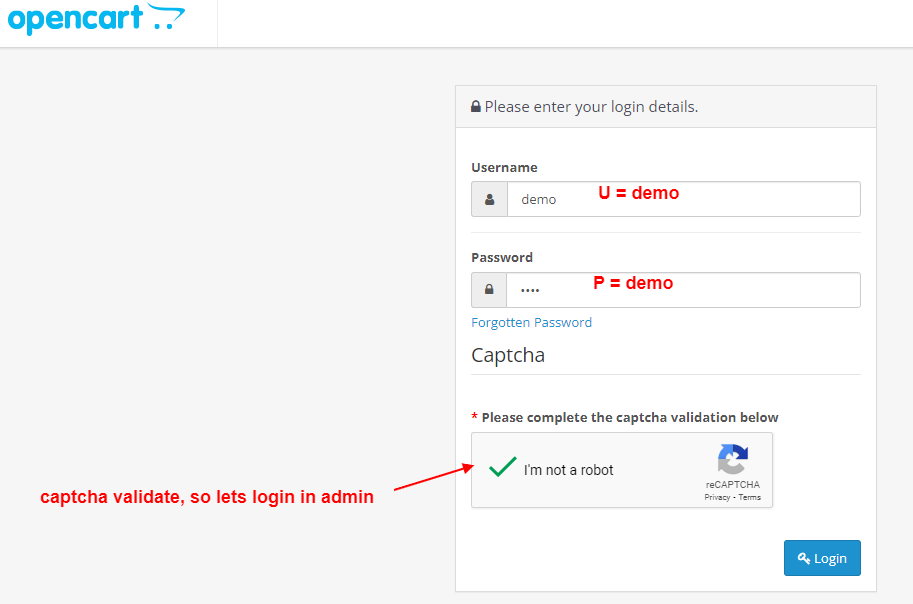The height and width of the screenshot is (604, 913).
Task: Click the 'I'm not a robot' label
Action: point(568,470)
